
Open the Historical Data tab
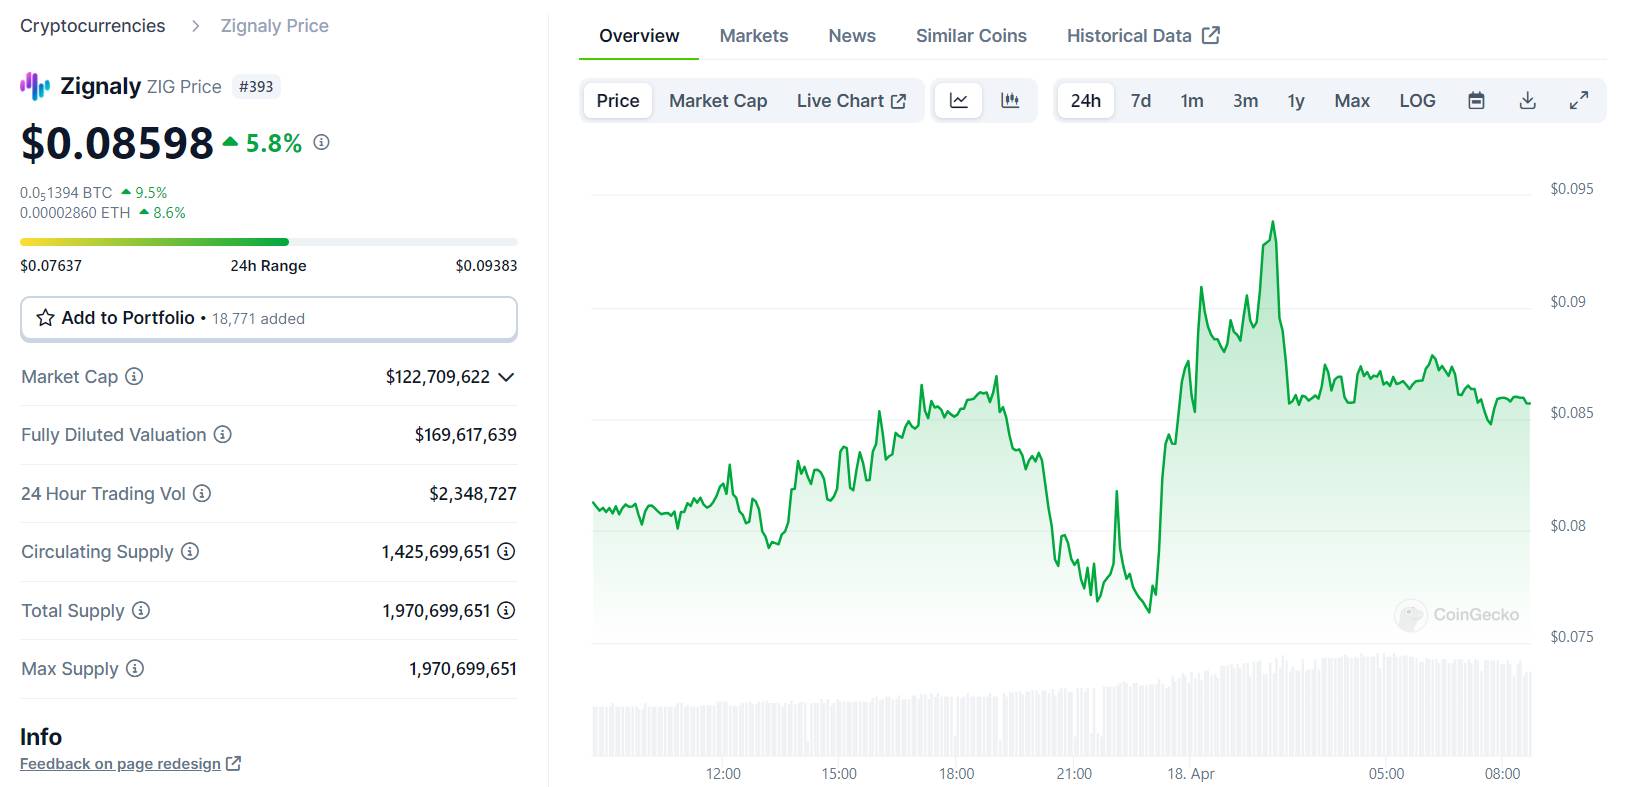pos(1143,36)
